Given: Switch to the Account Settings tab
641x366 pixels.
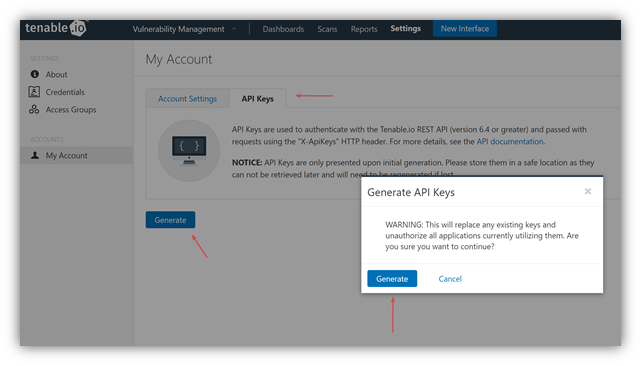Looking at the screenshot, I should pyautogui.click(x=188, y=99).
